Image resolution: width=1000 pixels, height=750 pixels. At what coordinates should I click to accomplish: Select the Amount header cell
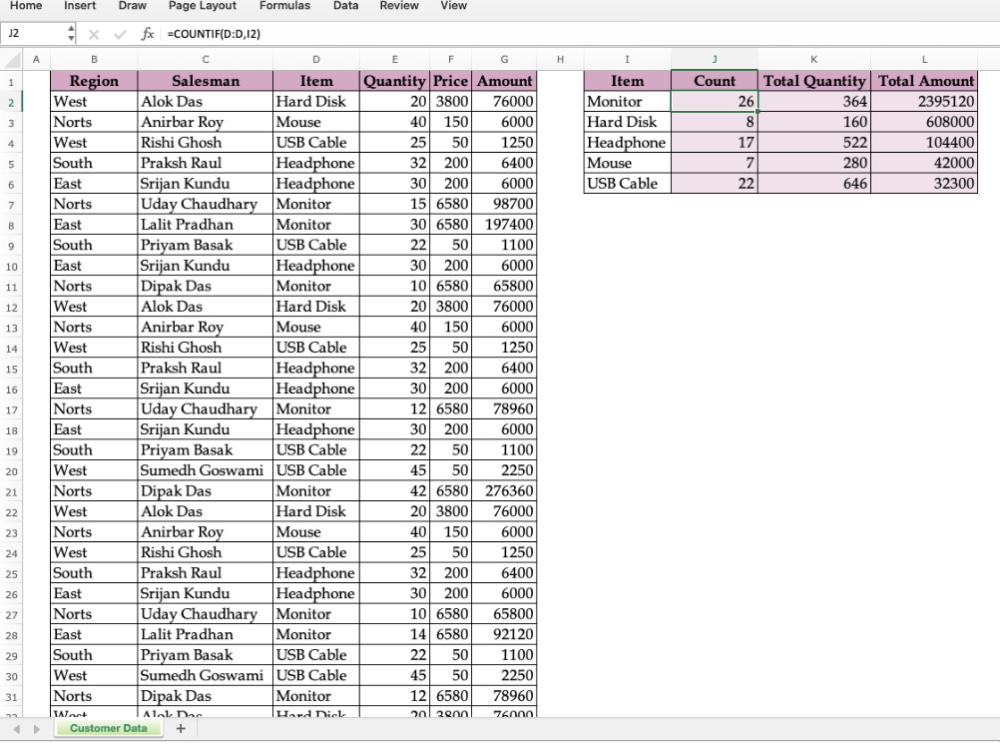pyautogui.click(x=504, y=81)
